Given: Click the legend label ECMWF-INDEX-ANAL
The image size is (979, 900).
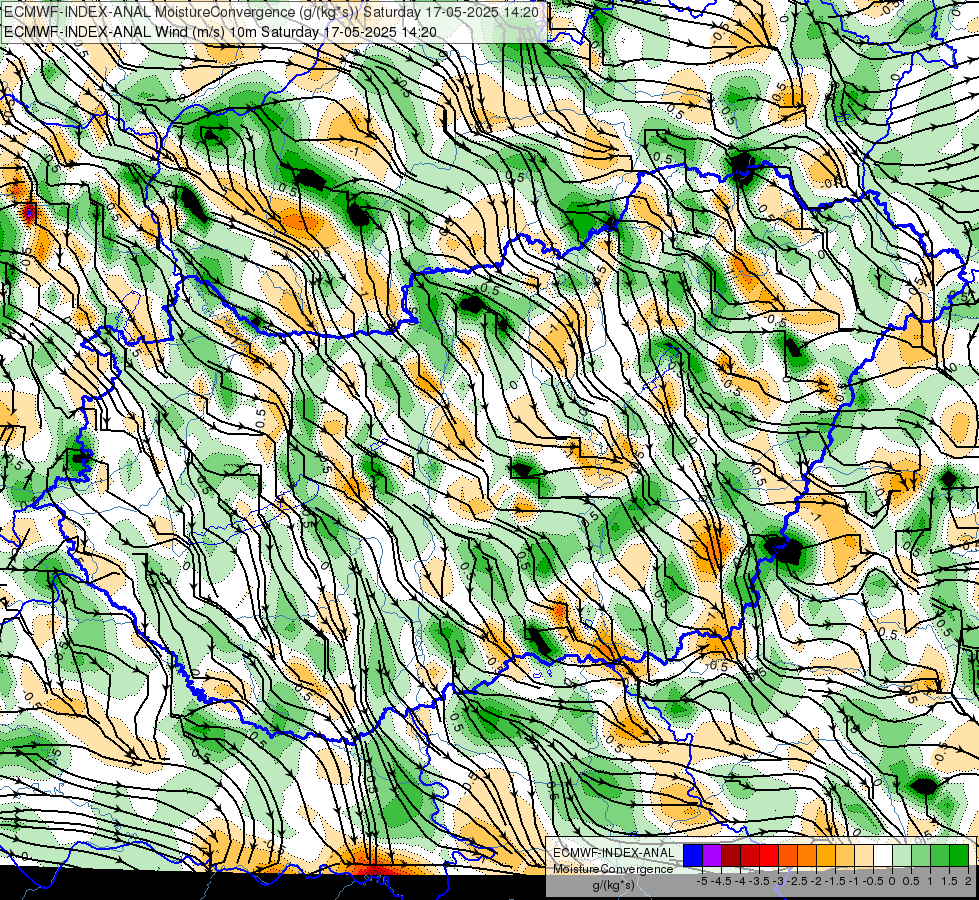Looking at the screenshot, I should [614, 853].
